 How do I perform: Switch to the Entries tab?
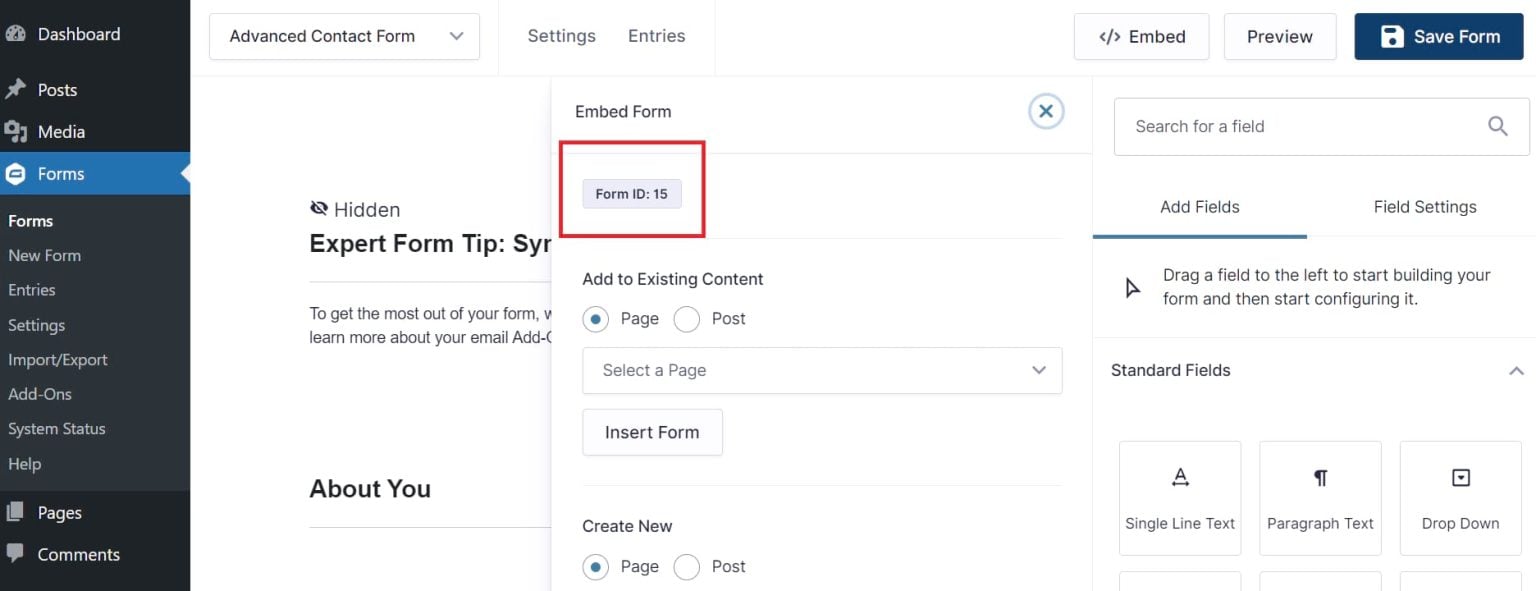tap(656, 35)
